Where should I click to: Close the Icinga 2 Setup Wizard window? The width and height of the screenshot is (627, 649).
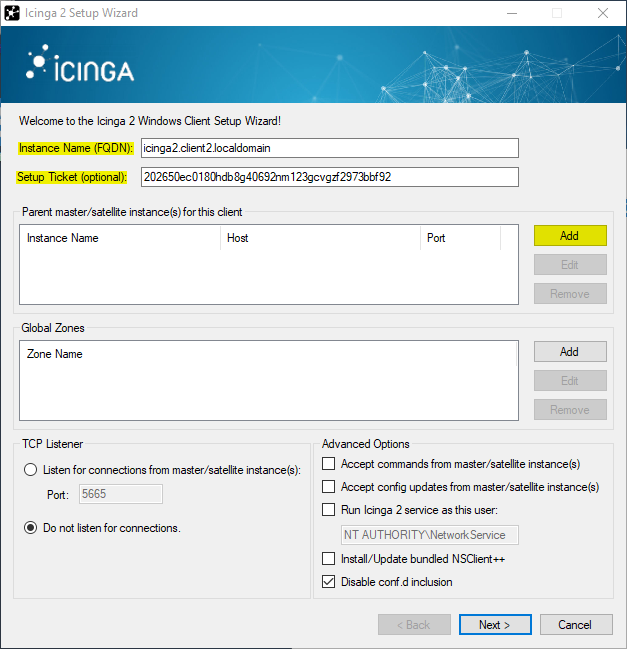603,13
